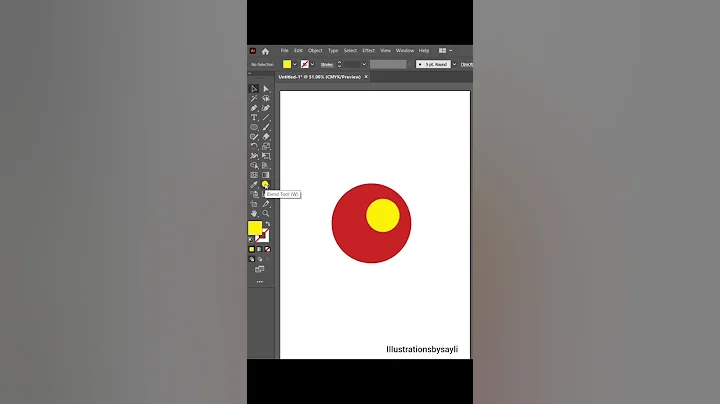Viewport: 720px width, 404px height.
Task: Click the Stroke label link
Action: pyautogui.click(x=327, y=65)
